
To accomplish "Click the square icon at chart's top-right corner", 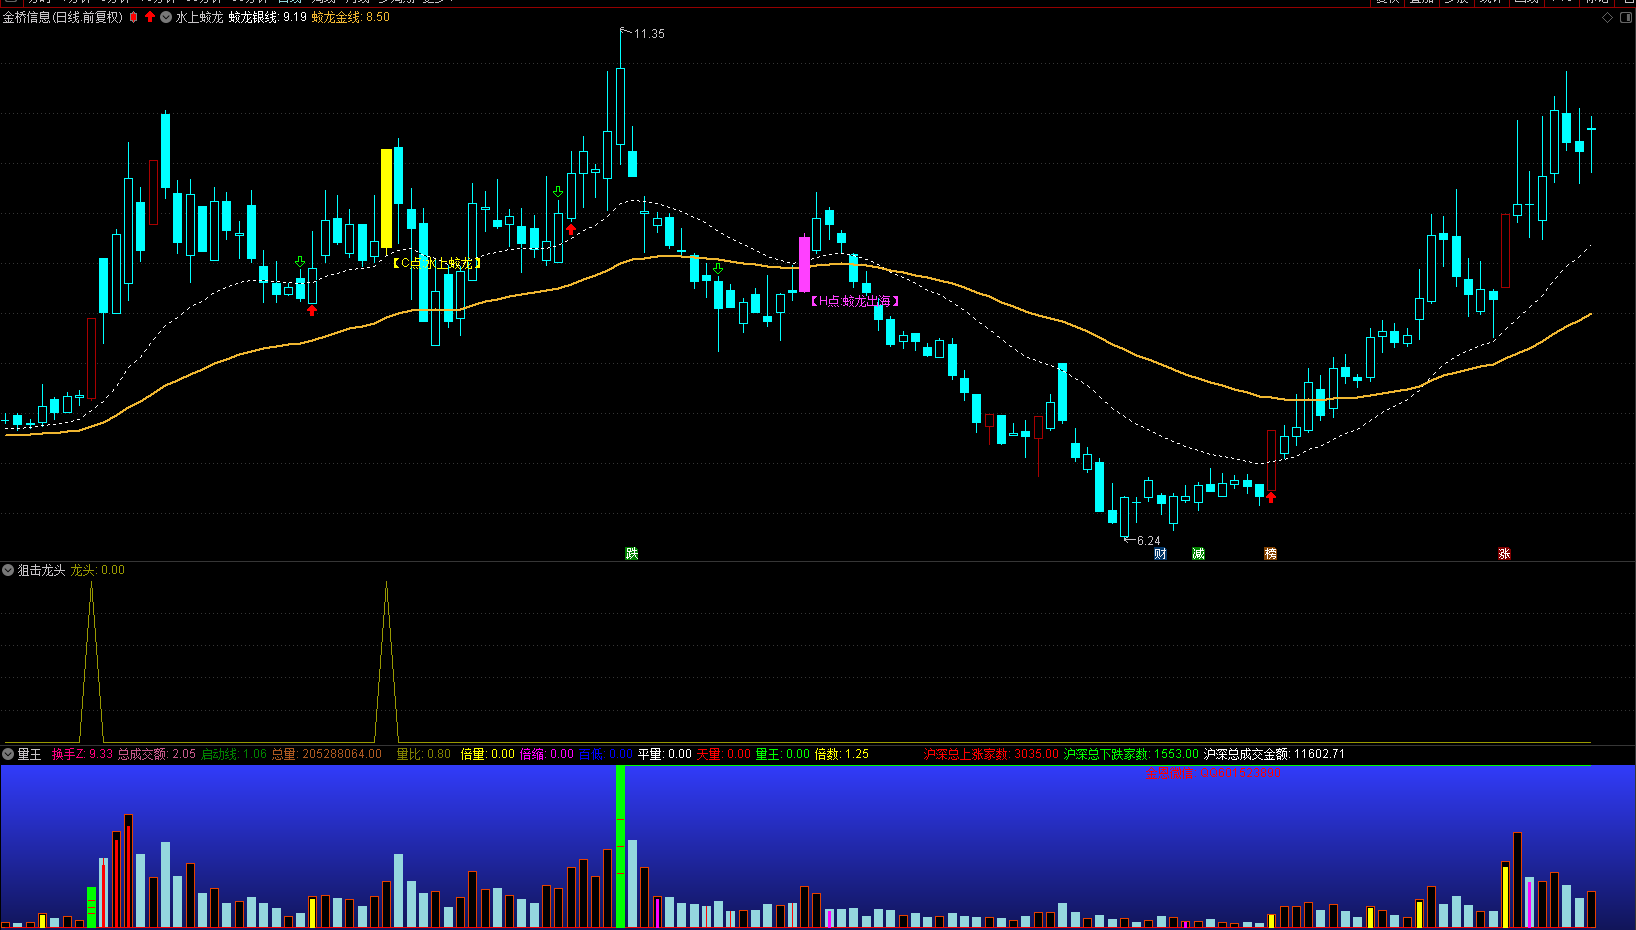I will (1626, 17).
